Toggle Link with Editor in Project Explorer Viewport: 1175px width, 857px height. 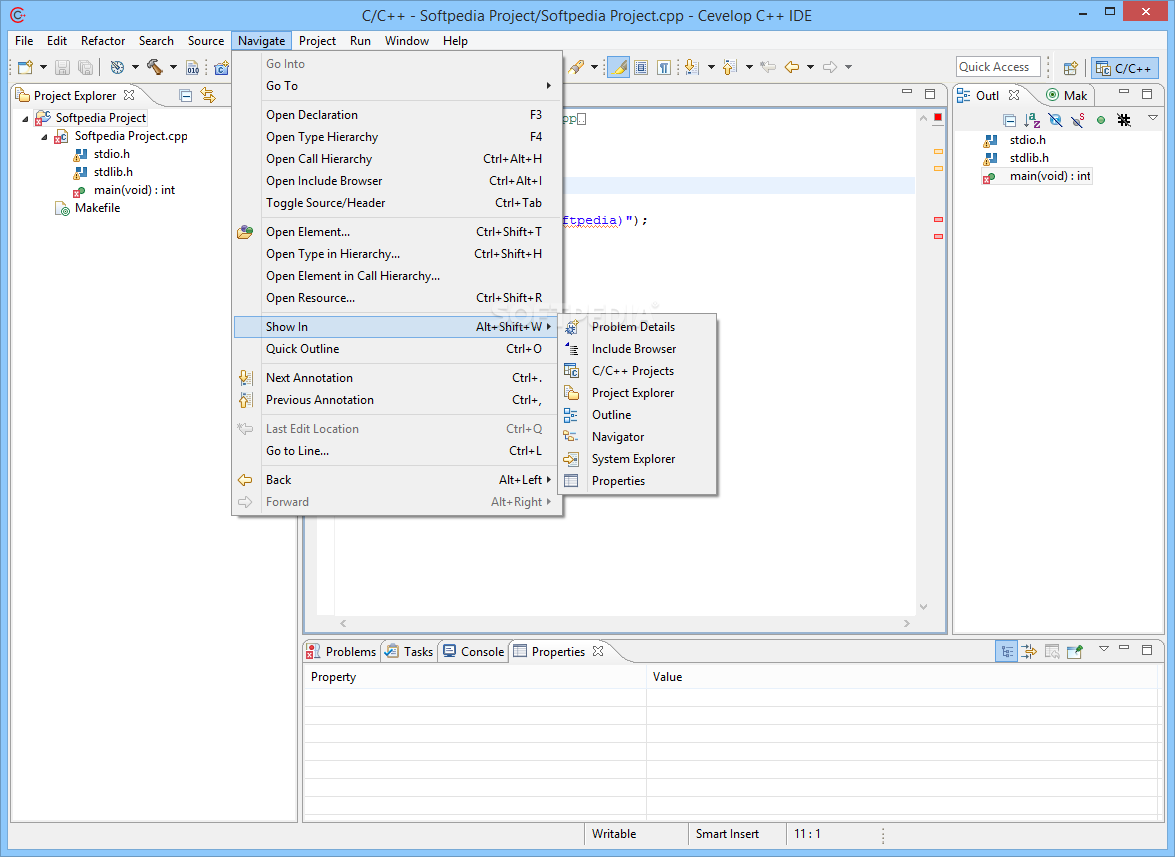coord(208,95)
